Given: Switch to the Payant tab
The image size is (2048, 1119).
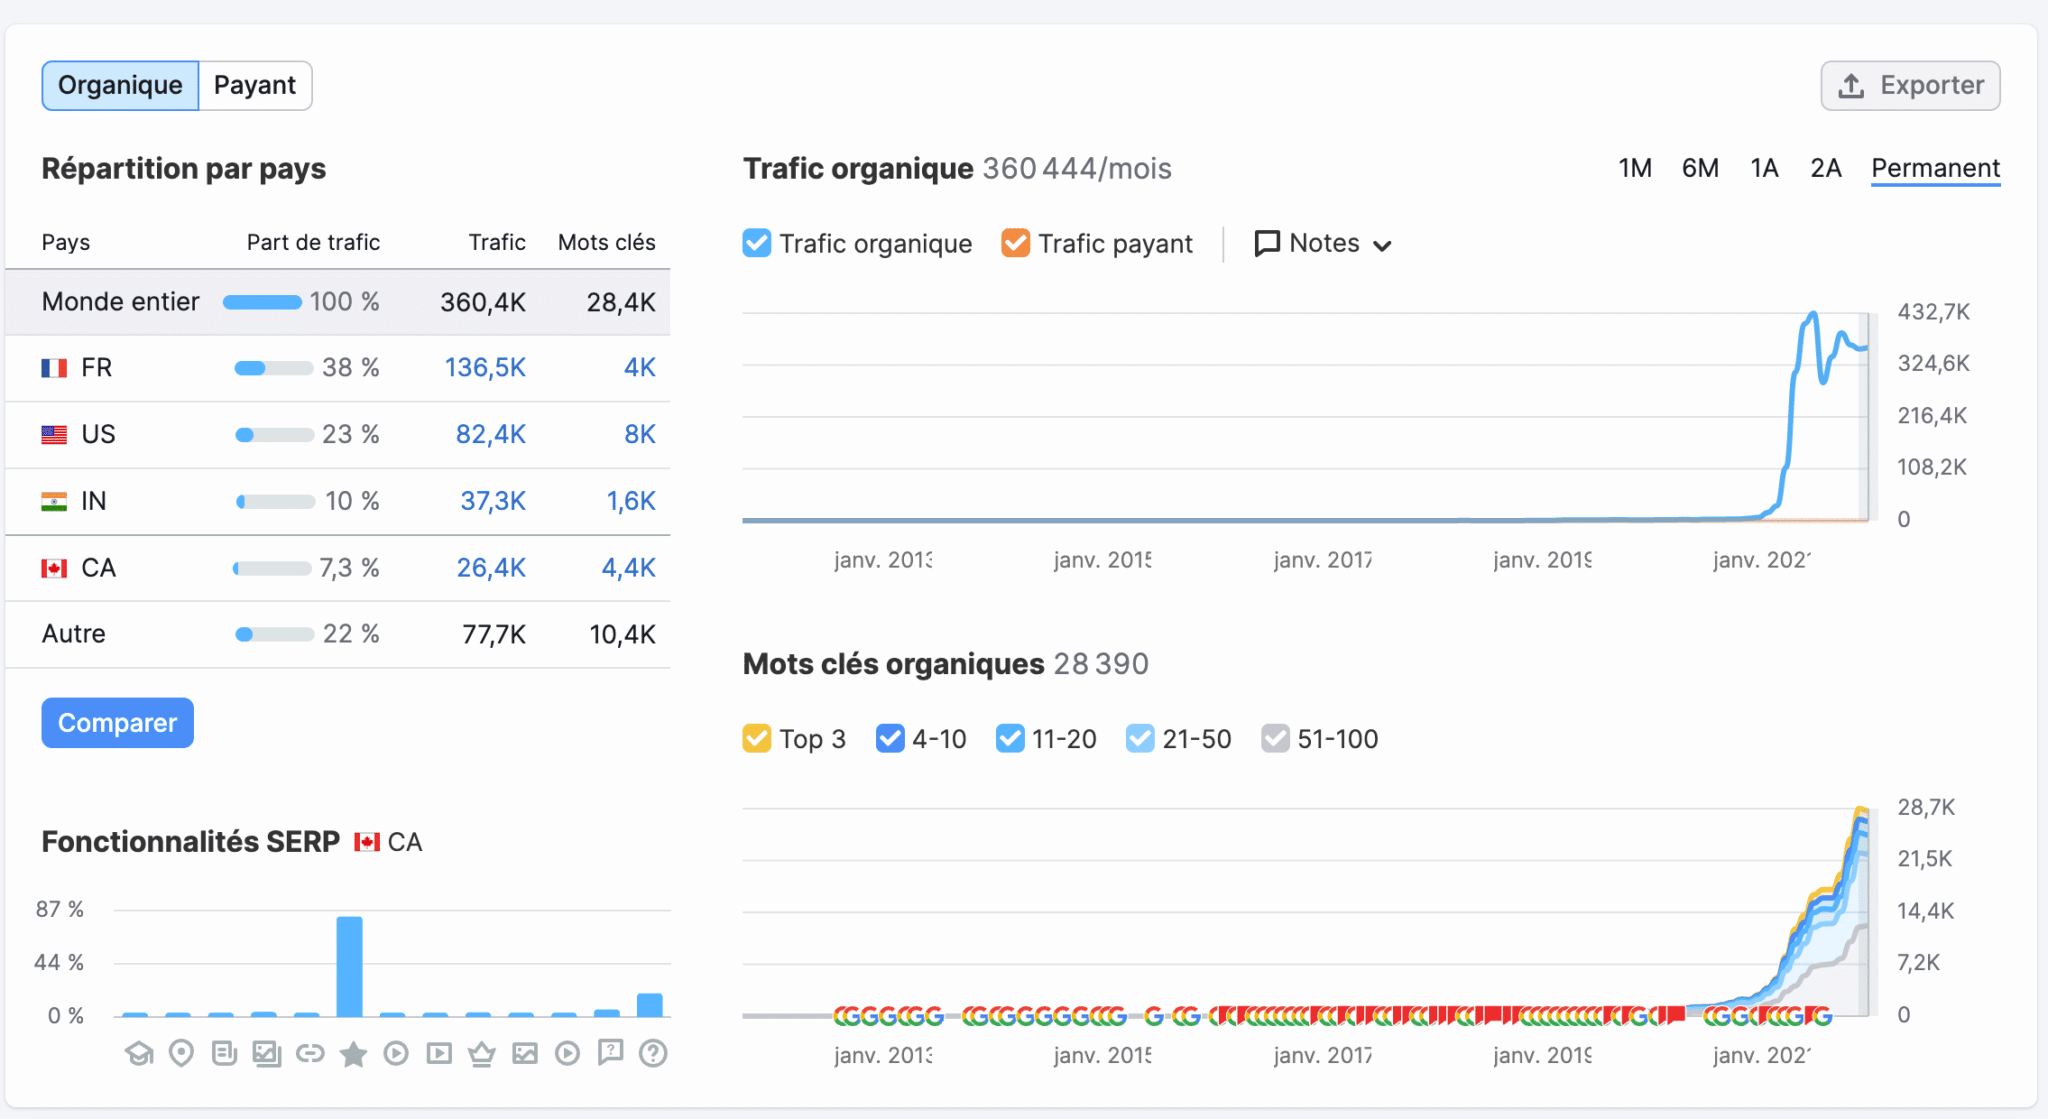Looking at the screenshot, I should click(254, 85).
